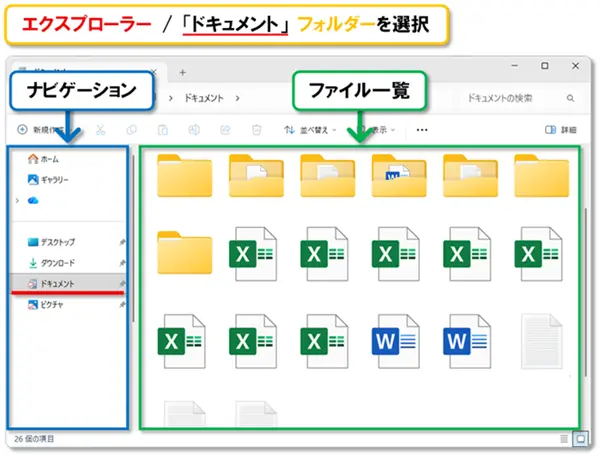Click the navigation pane scrollbar

pos(133,238)
